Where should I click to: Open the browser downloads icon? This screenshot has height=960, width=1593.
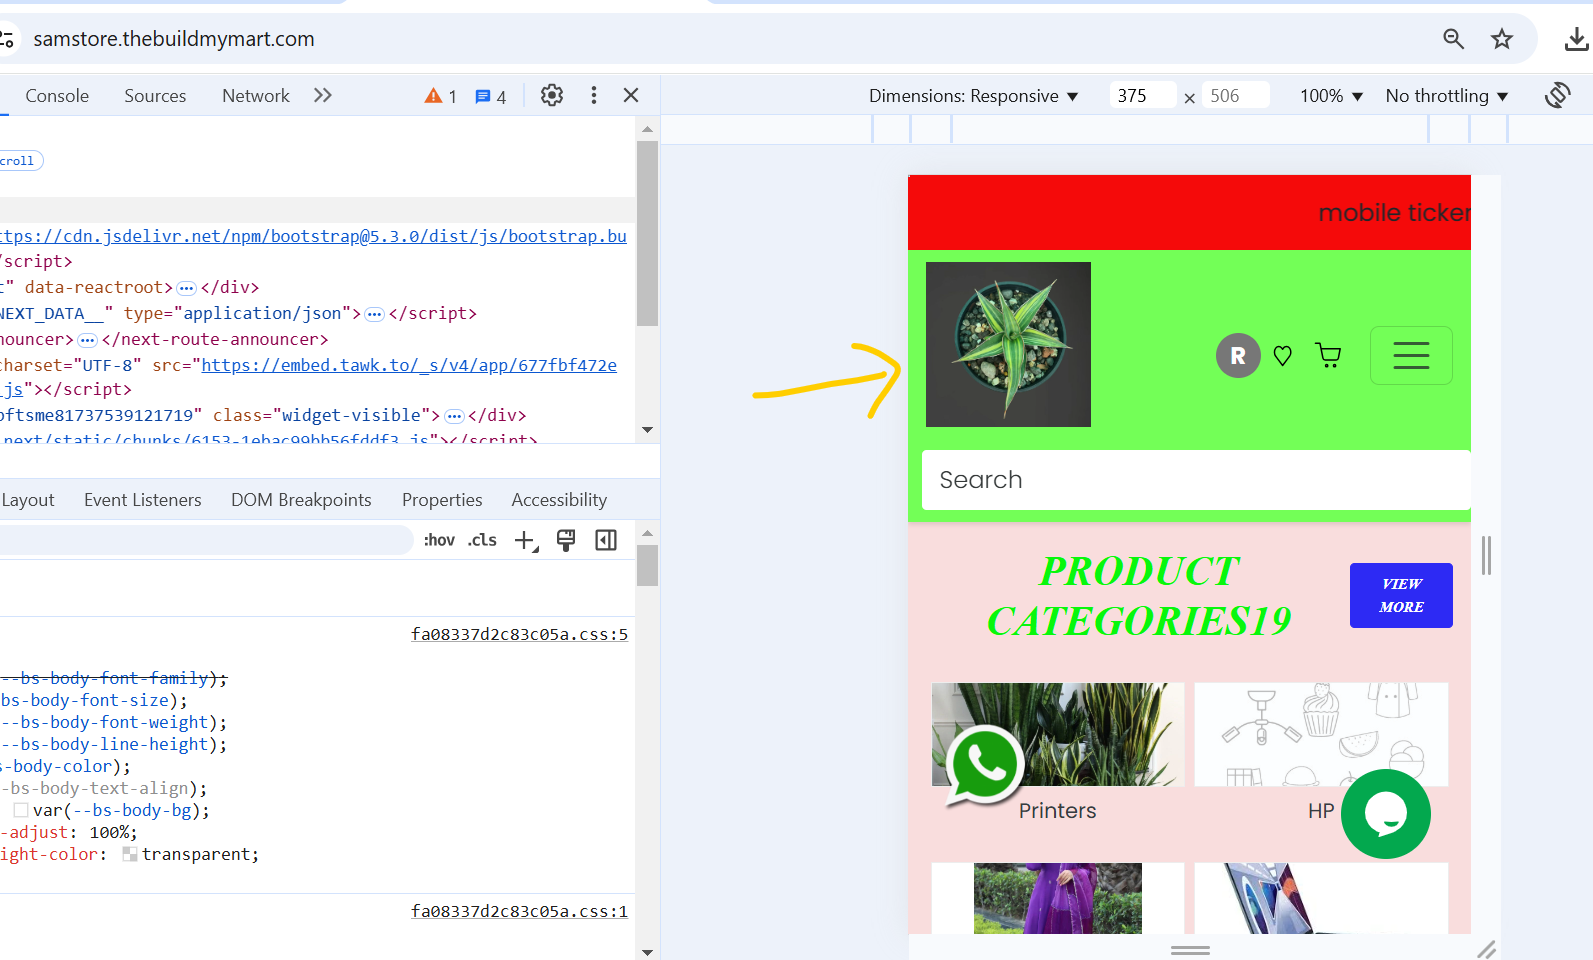1576,39
